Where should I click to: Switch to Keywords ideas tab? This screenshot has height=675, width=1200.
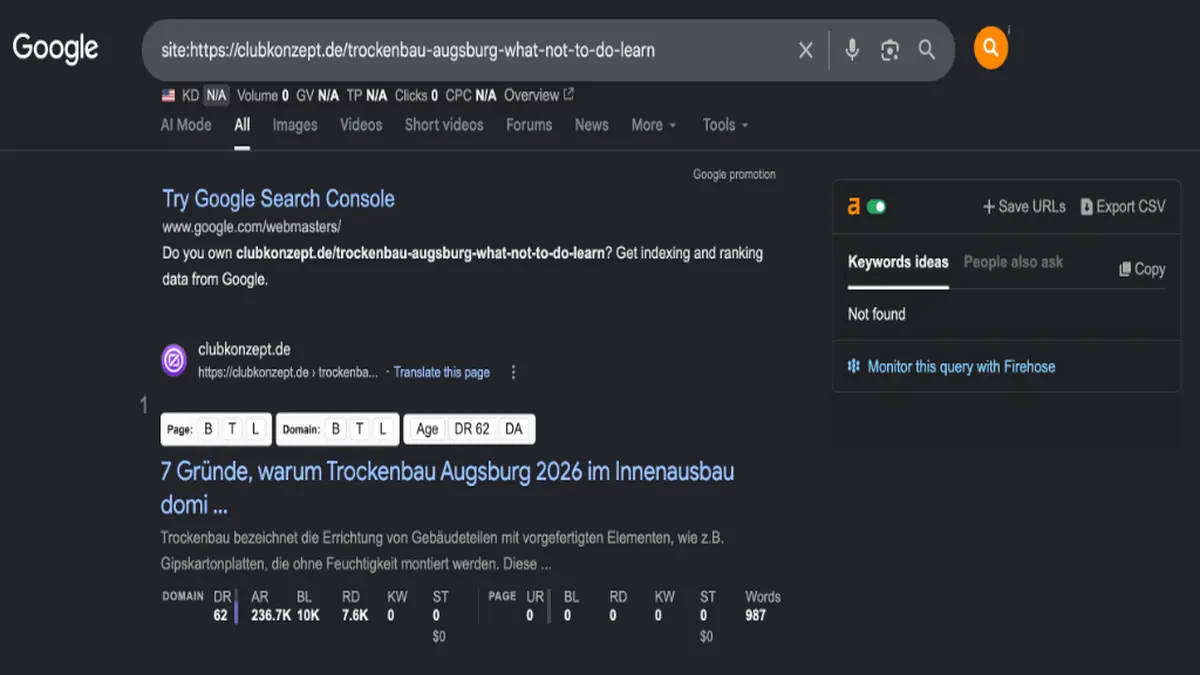coord(898,262)
